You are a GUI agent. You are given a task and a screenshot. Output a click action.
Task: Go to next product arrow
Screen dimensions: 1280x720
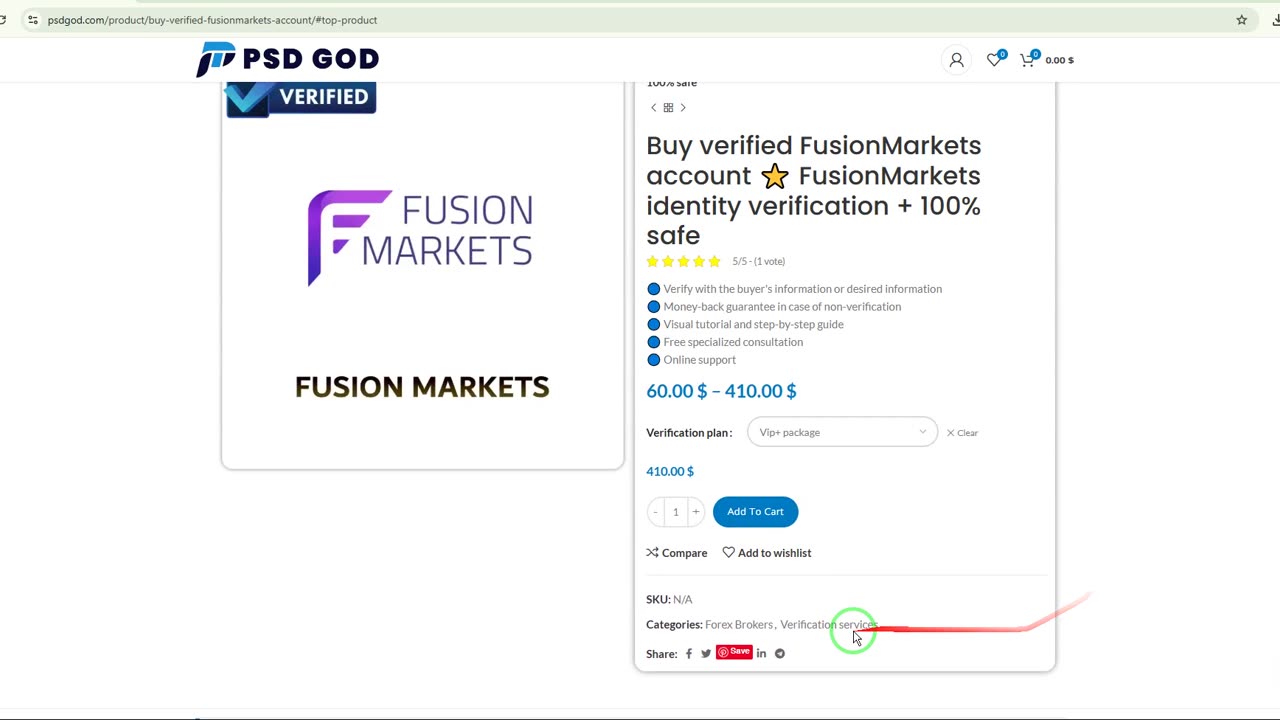tap(683, 108)
